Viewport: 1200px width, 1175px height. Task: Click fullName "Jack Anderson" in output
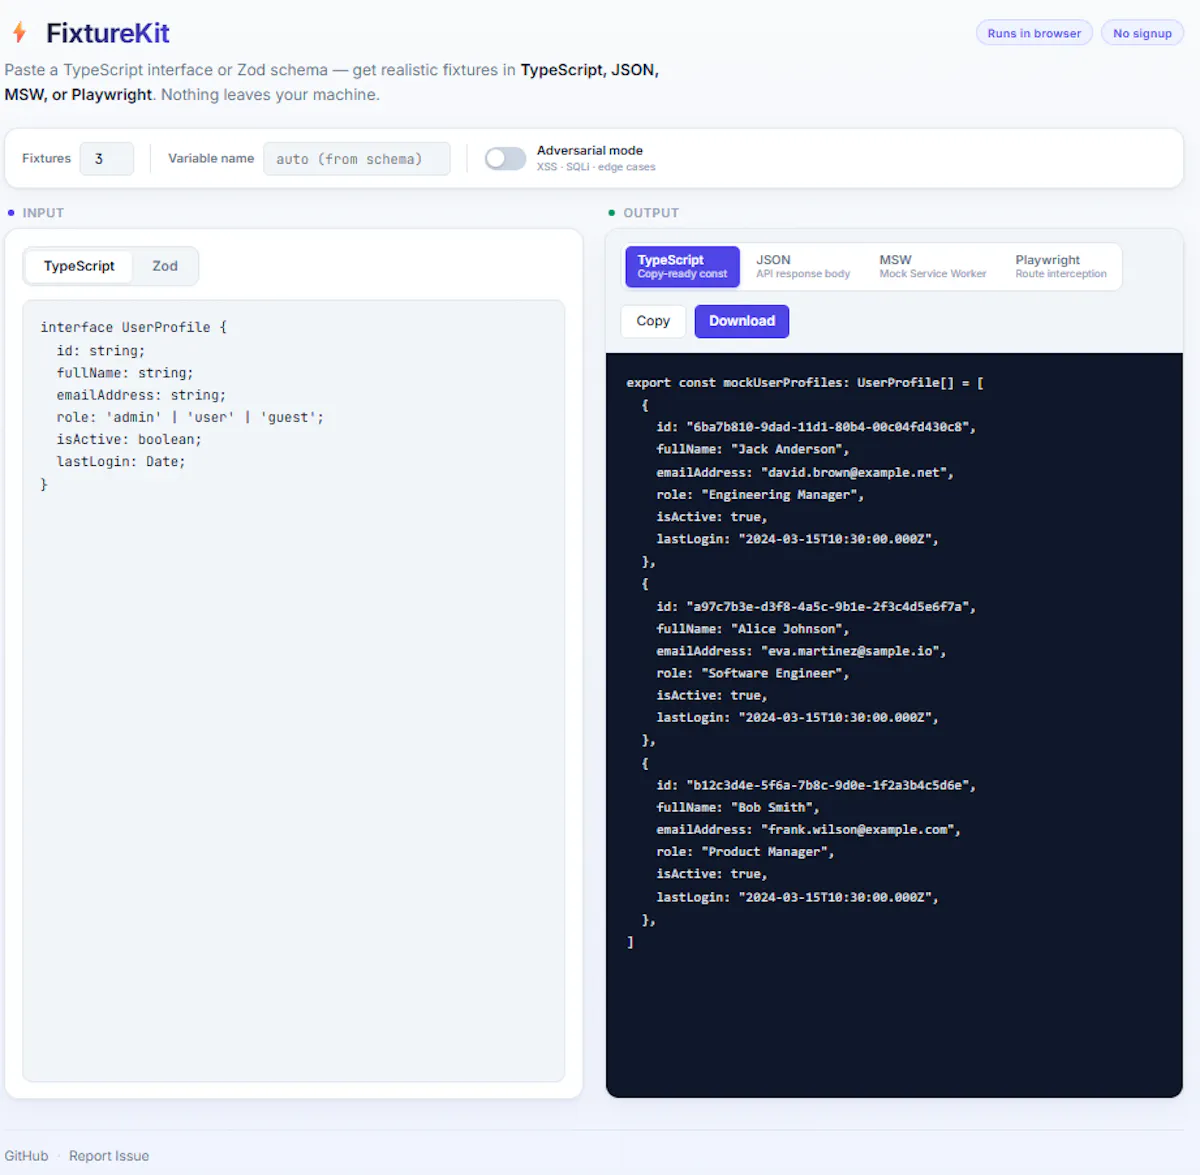[753, 449]
